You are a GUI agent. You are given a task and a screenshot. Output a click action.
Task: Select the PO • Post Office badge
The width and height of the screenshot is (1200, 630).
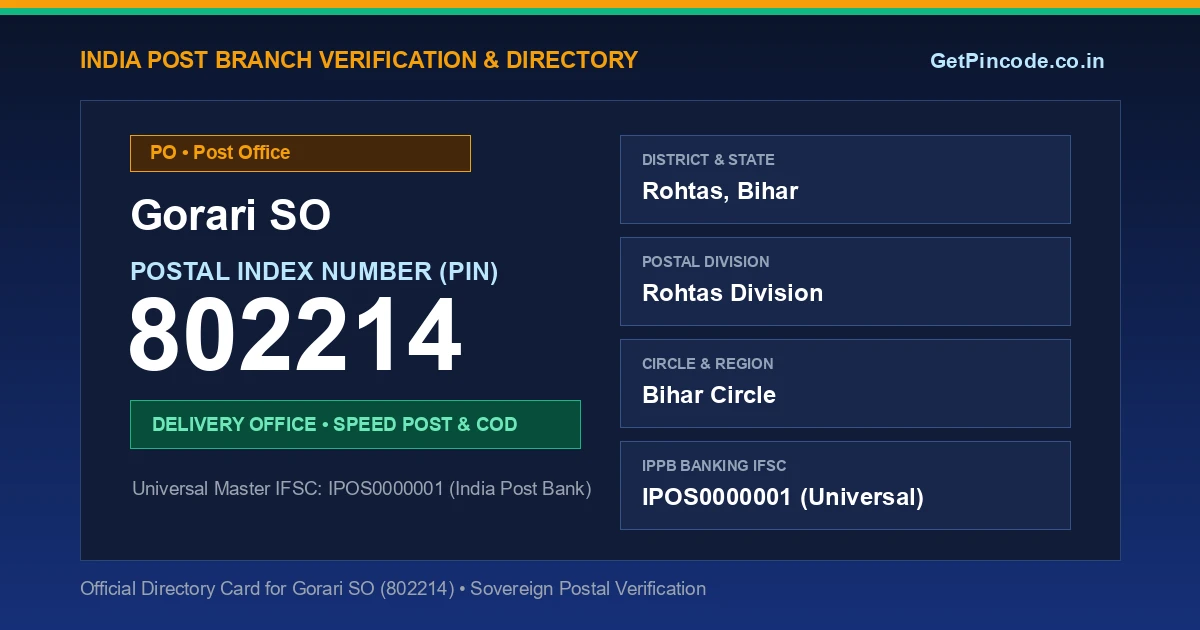[300, 153]
